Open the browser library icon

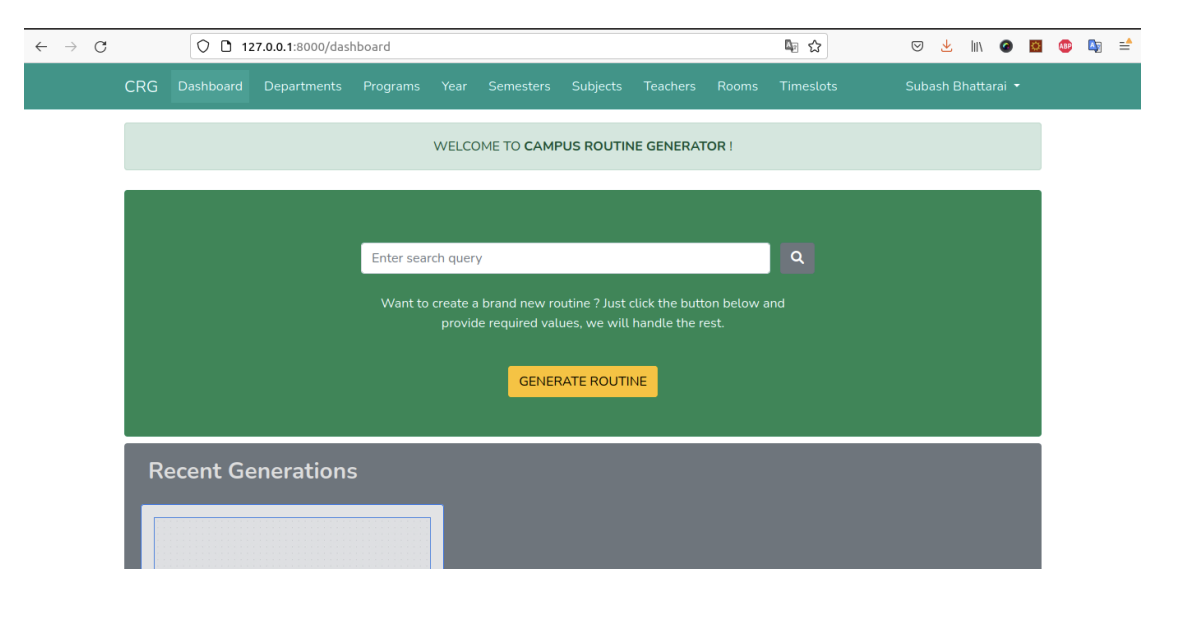[x=976, y=46]
